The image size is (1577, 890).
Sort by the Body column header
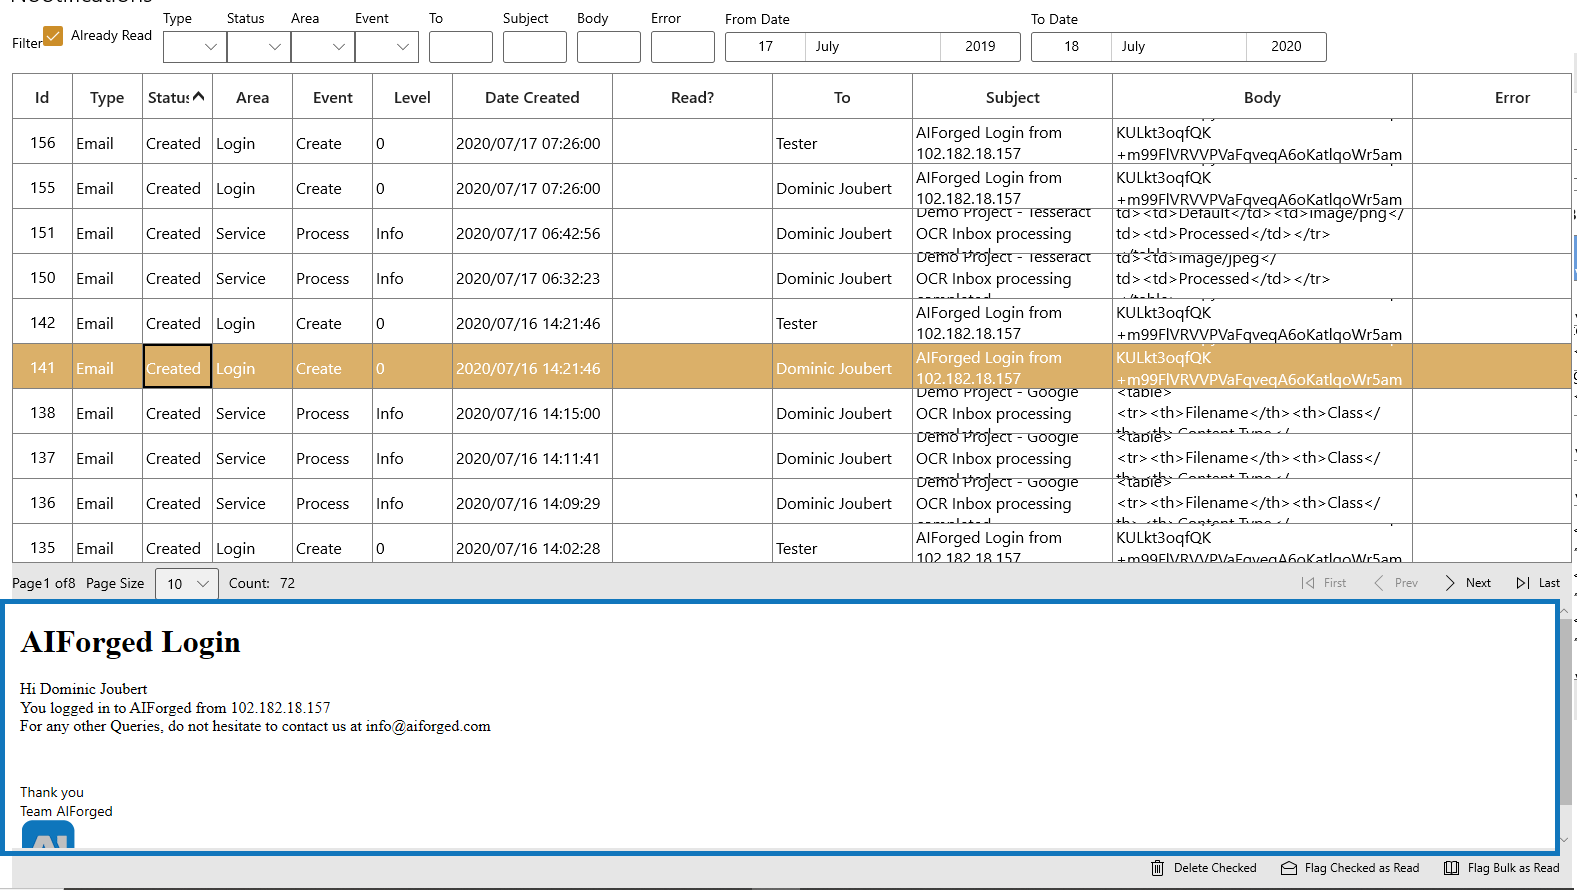coord(1262,97)
